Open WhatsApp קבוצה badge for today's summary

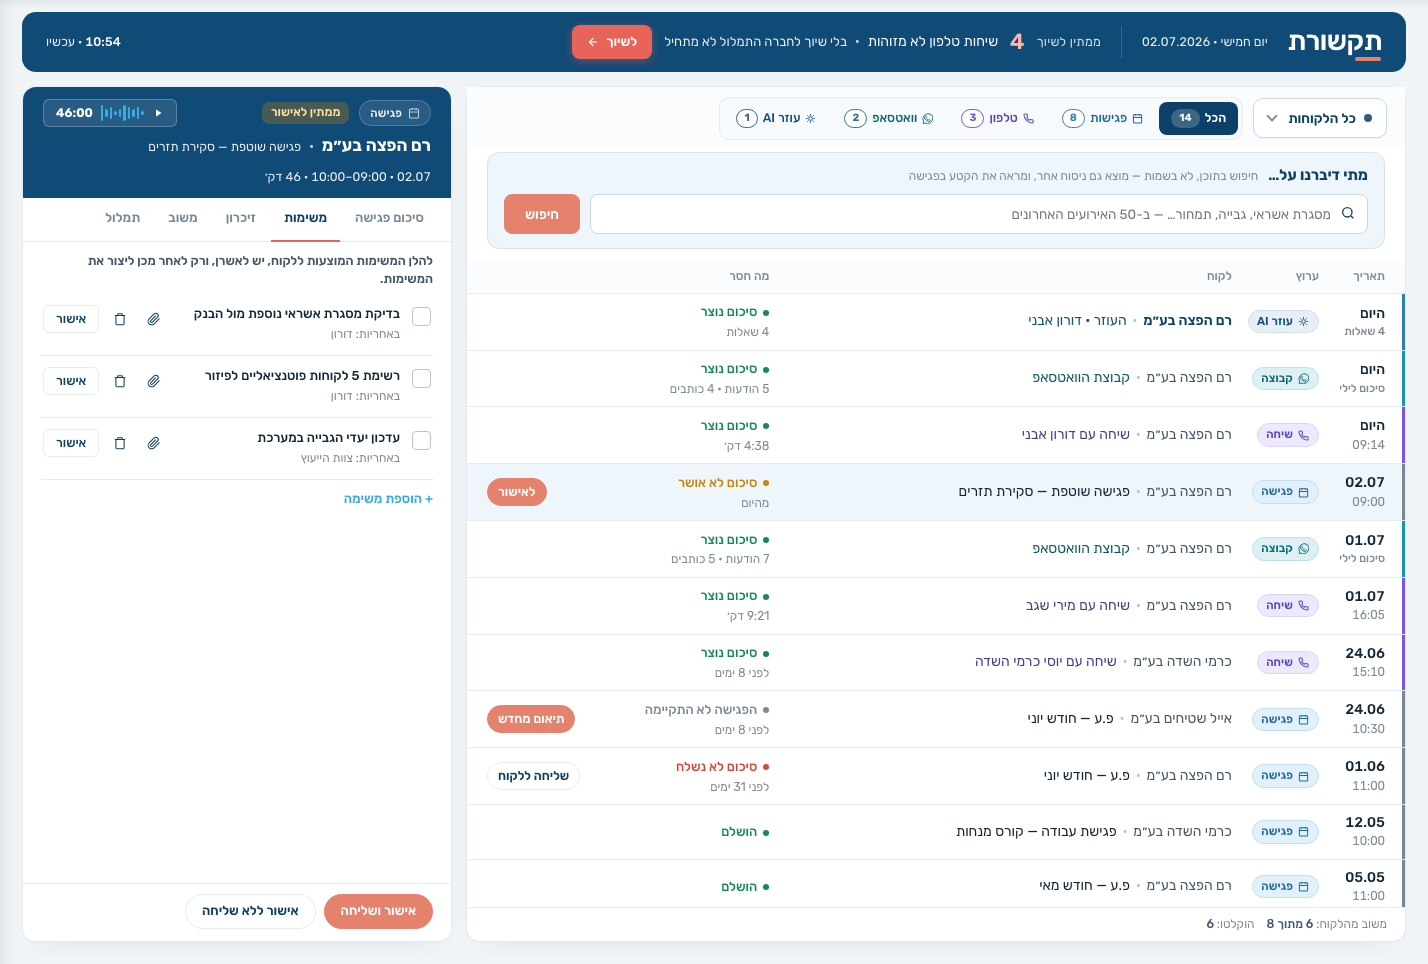(x=1285, y=379)
